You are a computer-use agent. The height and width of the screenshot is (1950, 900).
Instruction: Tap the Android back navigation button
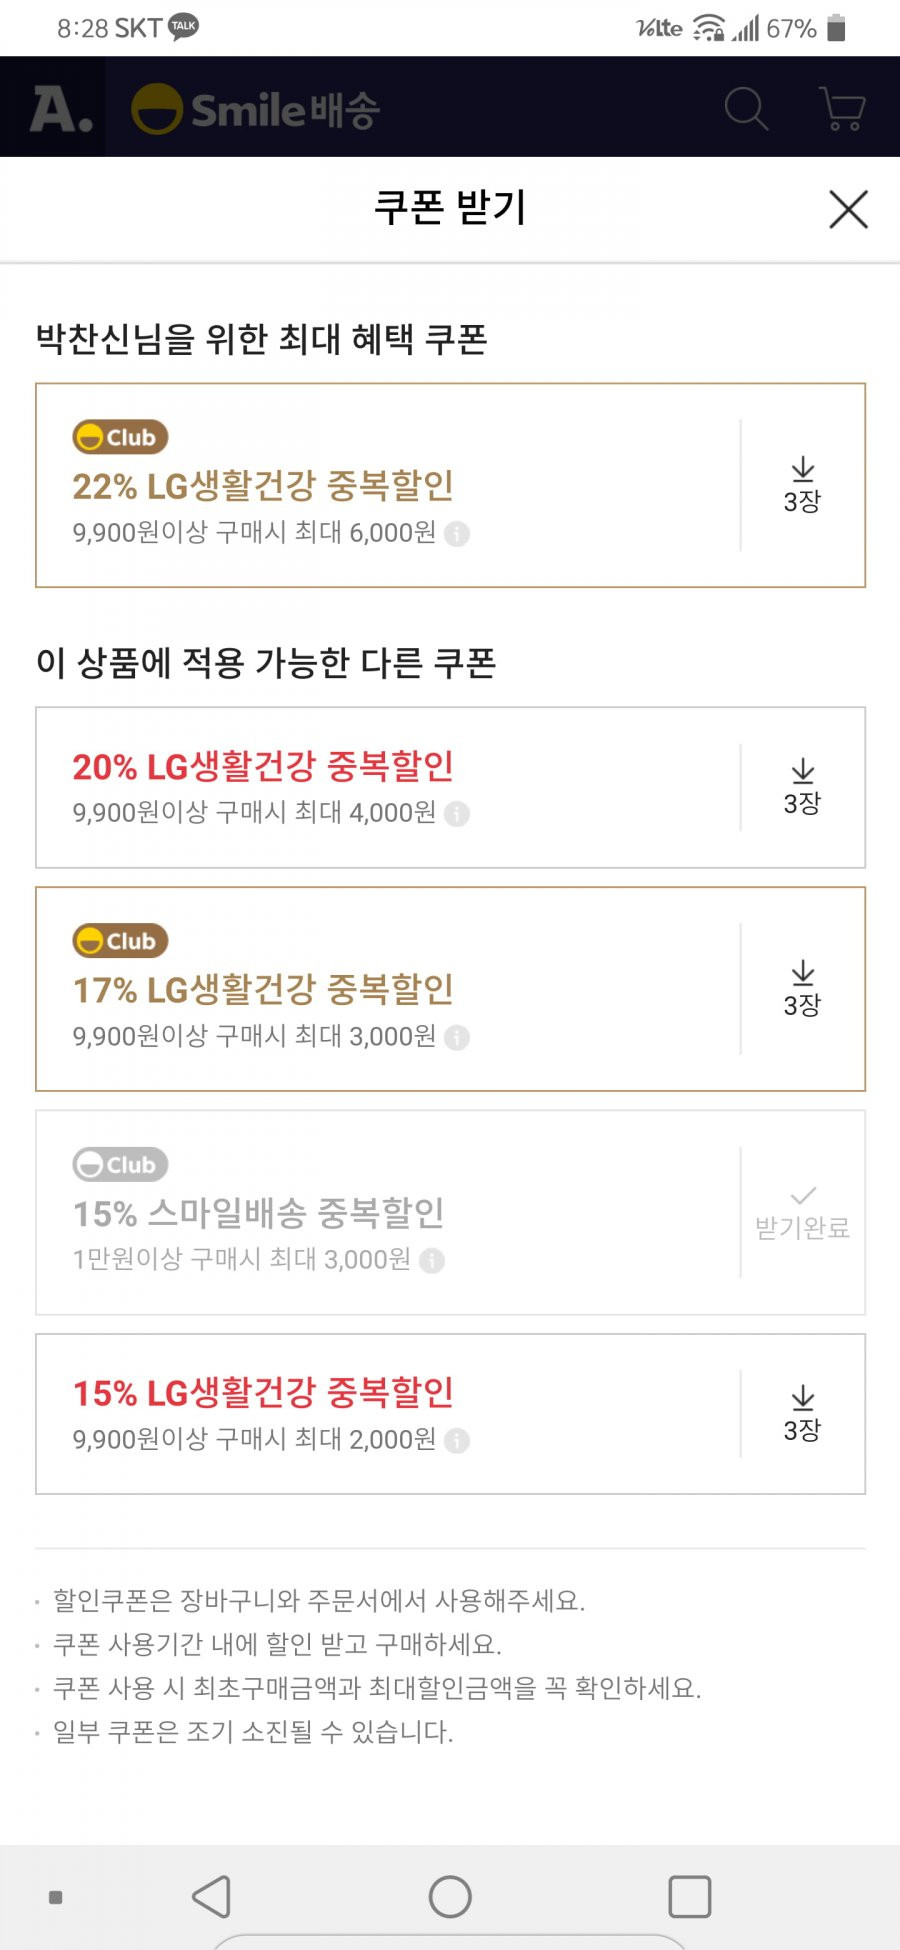pyautogui.click(x=211, y=1896)
